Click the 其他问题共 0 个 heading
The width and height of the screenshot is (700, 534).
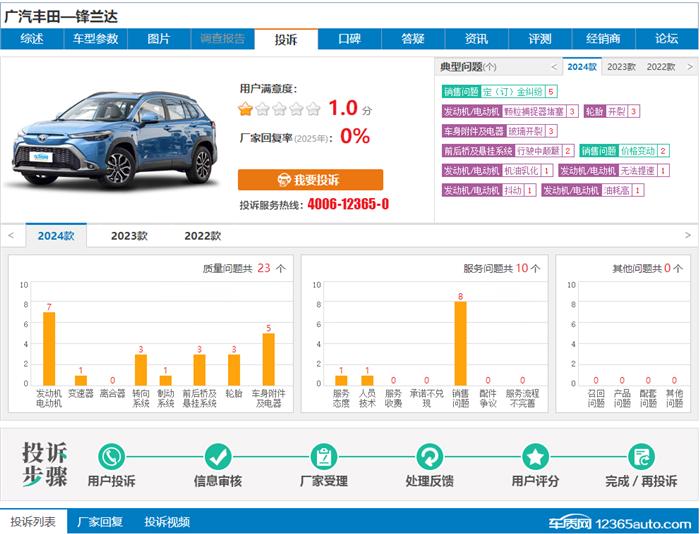click(647, 268)
